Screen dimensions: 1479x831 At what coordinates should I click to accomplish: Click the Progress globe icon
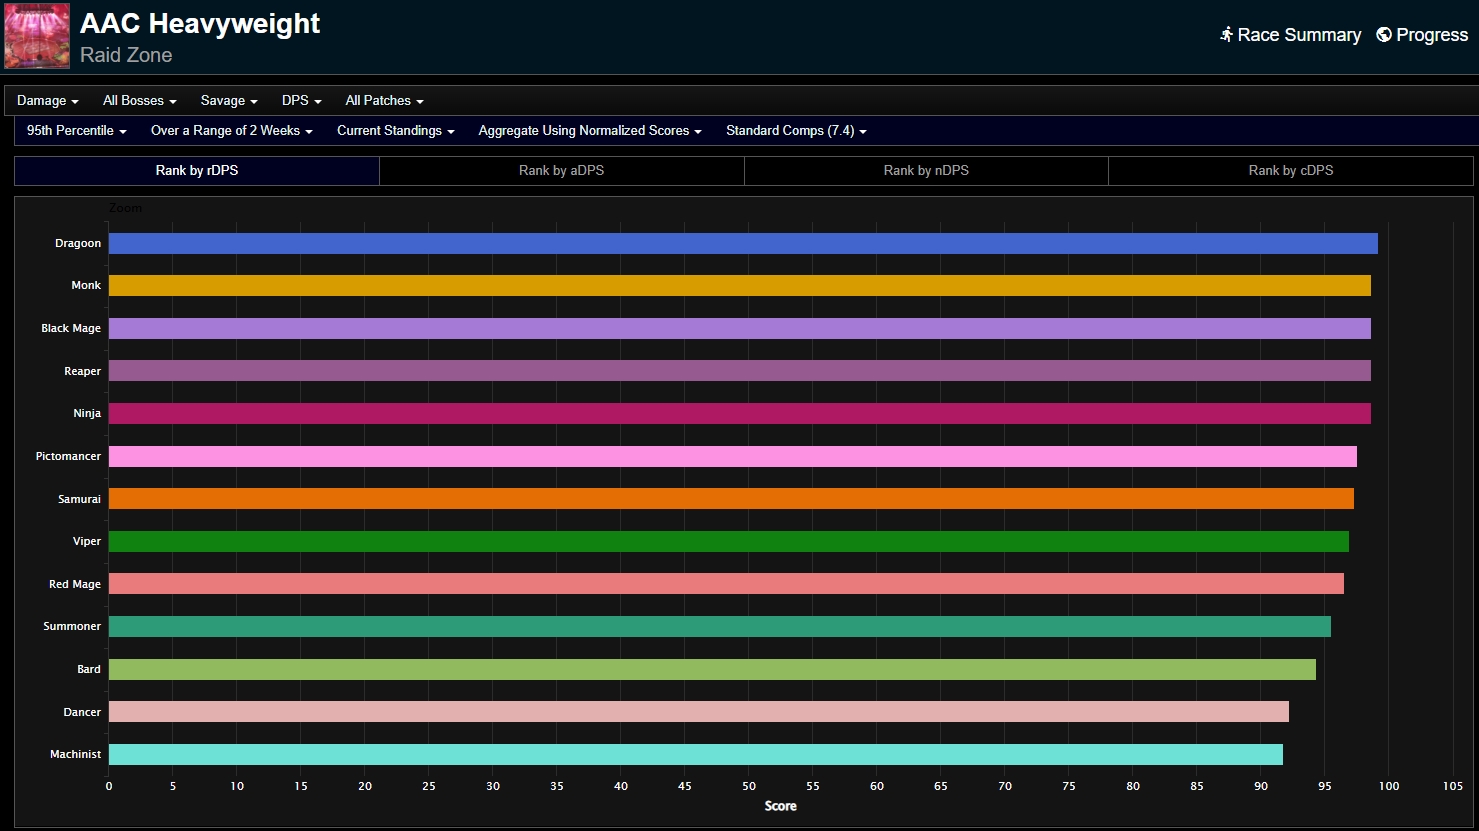pyautogui.click(x=1384, y=35)
